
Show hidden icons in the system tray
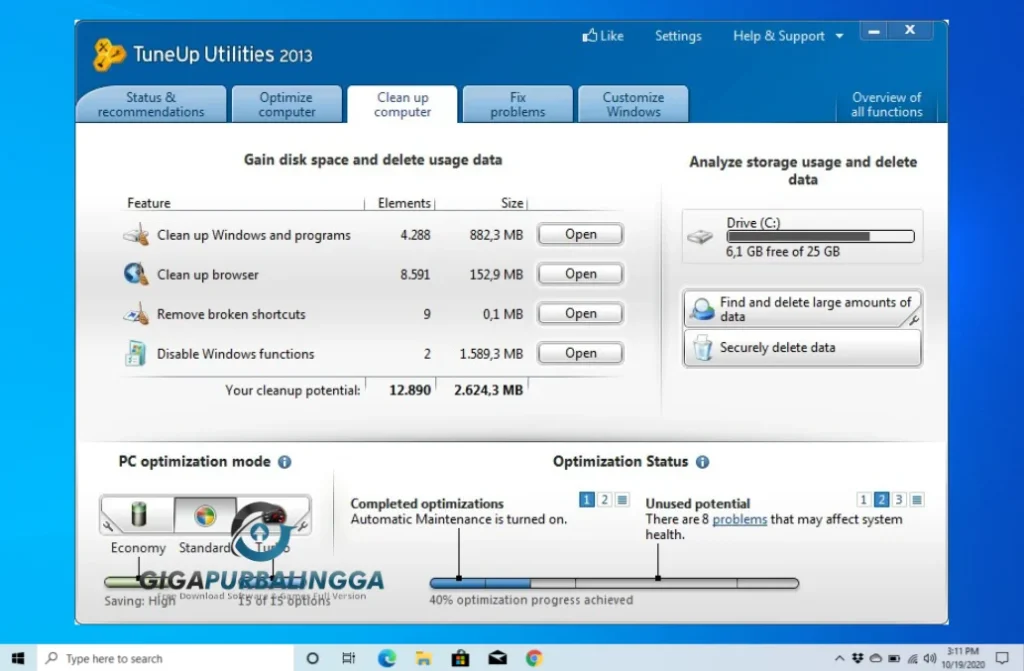[840, 658]
